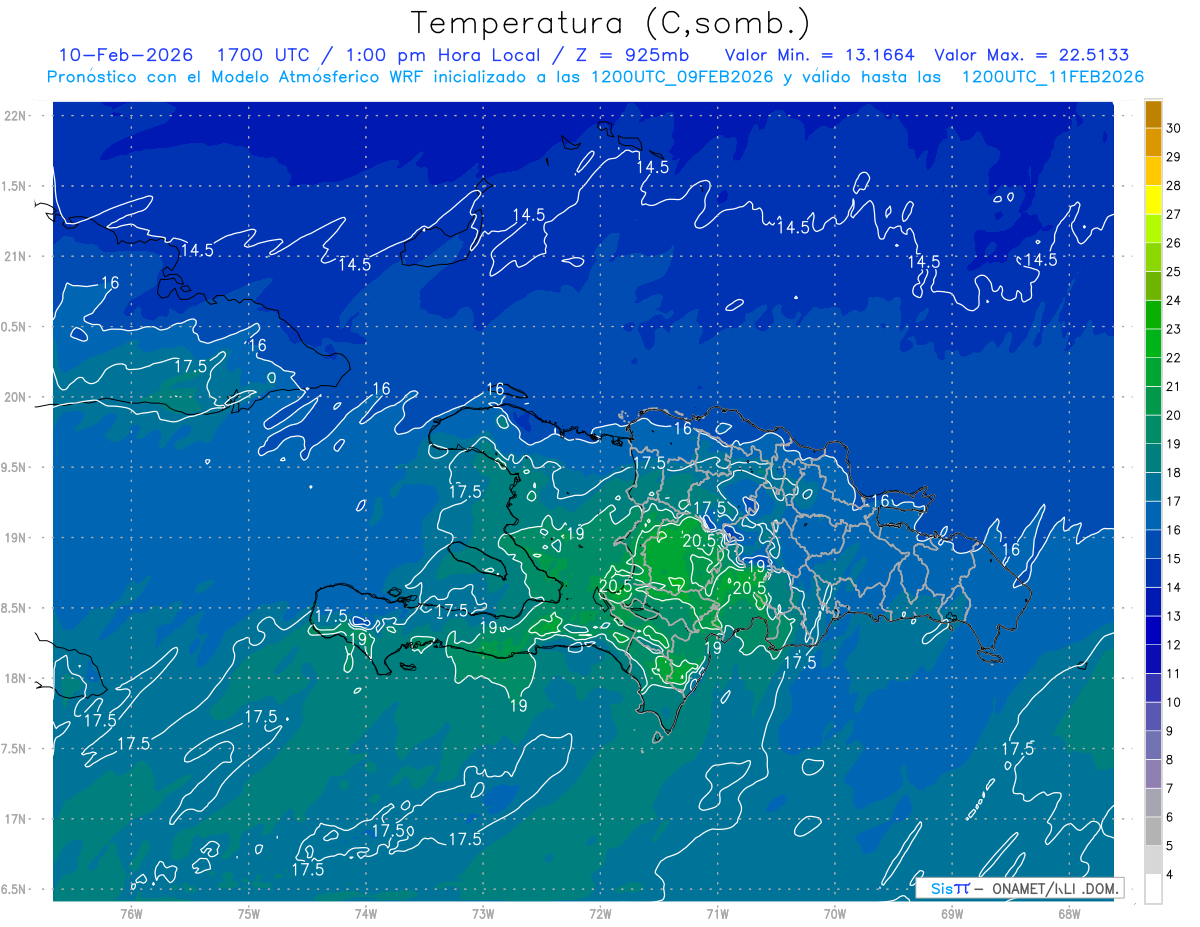Pick the yellow legend color between 27 and 28
This screenshot has width=1200, height=927.
tap(1153, 200)
